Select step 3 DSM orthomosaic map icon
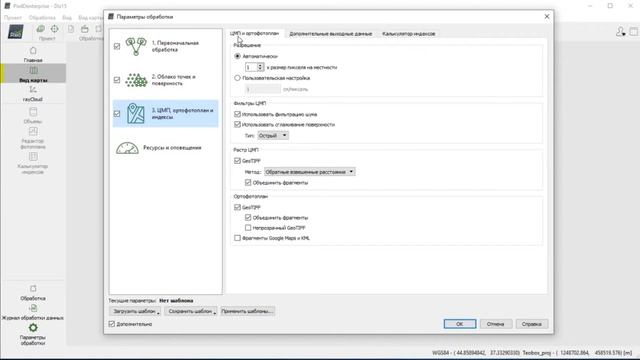The image size is (640, 360). [x=136, y=113]
